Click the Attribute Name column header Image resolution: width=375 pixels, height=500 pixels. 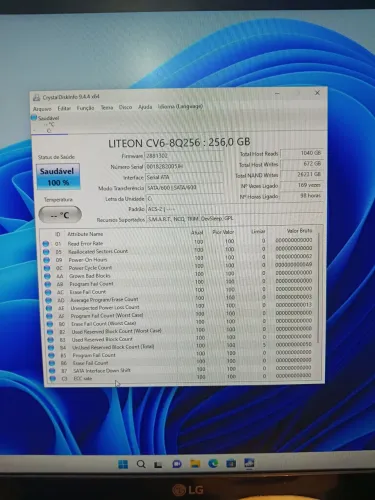pos(85,234)
